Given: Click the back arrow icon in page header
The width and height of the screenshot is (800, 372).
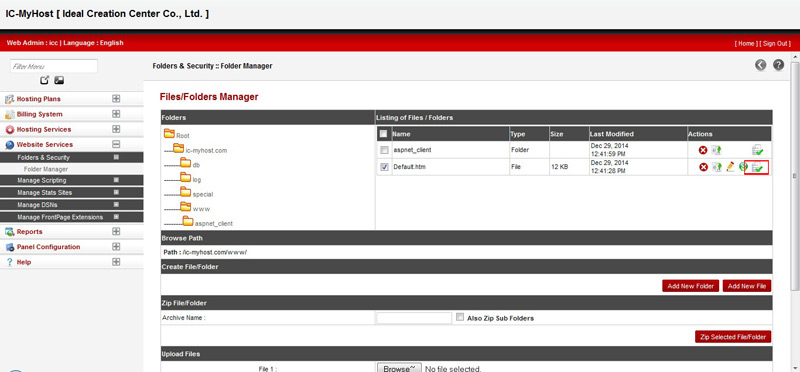Looking at the screenshot, I should (x=761, y=65).
